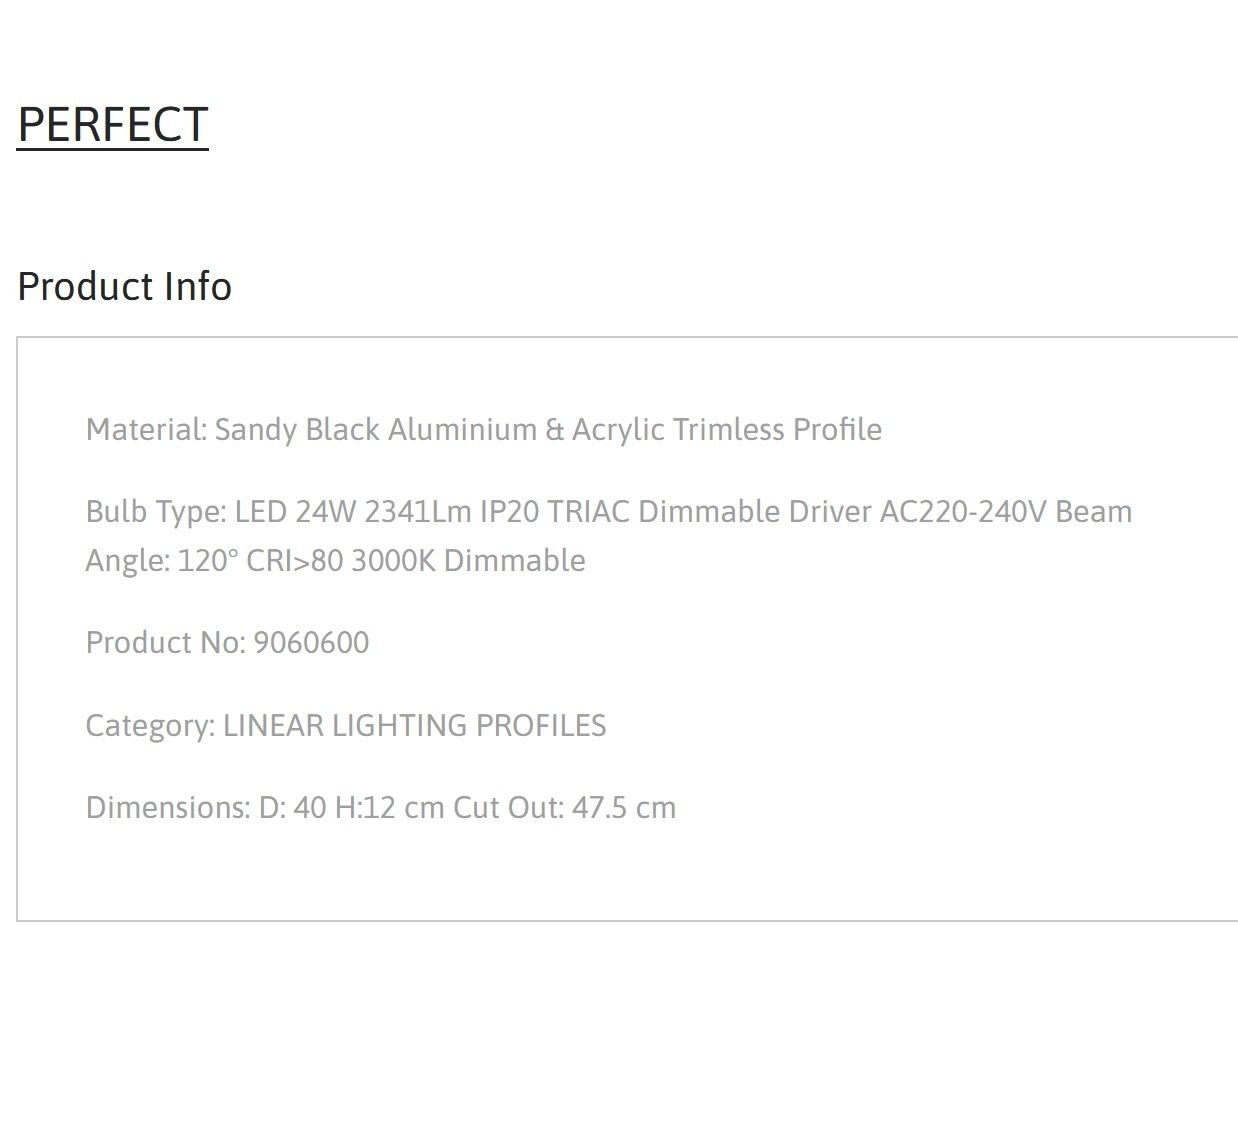
Task: Click the Acrylic Trimless Profile text
Action: pyautogui.click(x=727, y=430)
